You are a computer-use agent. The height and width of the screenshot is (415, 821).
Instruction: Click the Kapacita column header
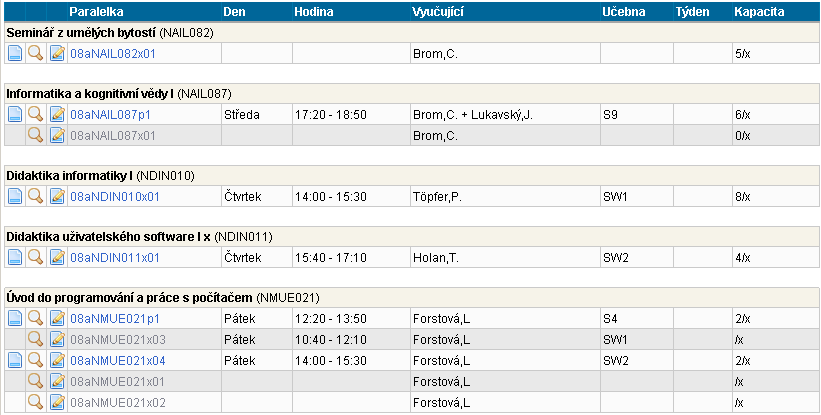759,11
